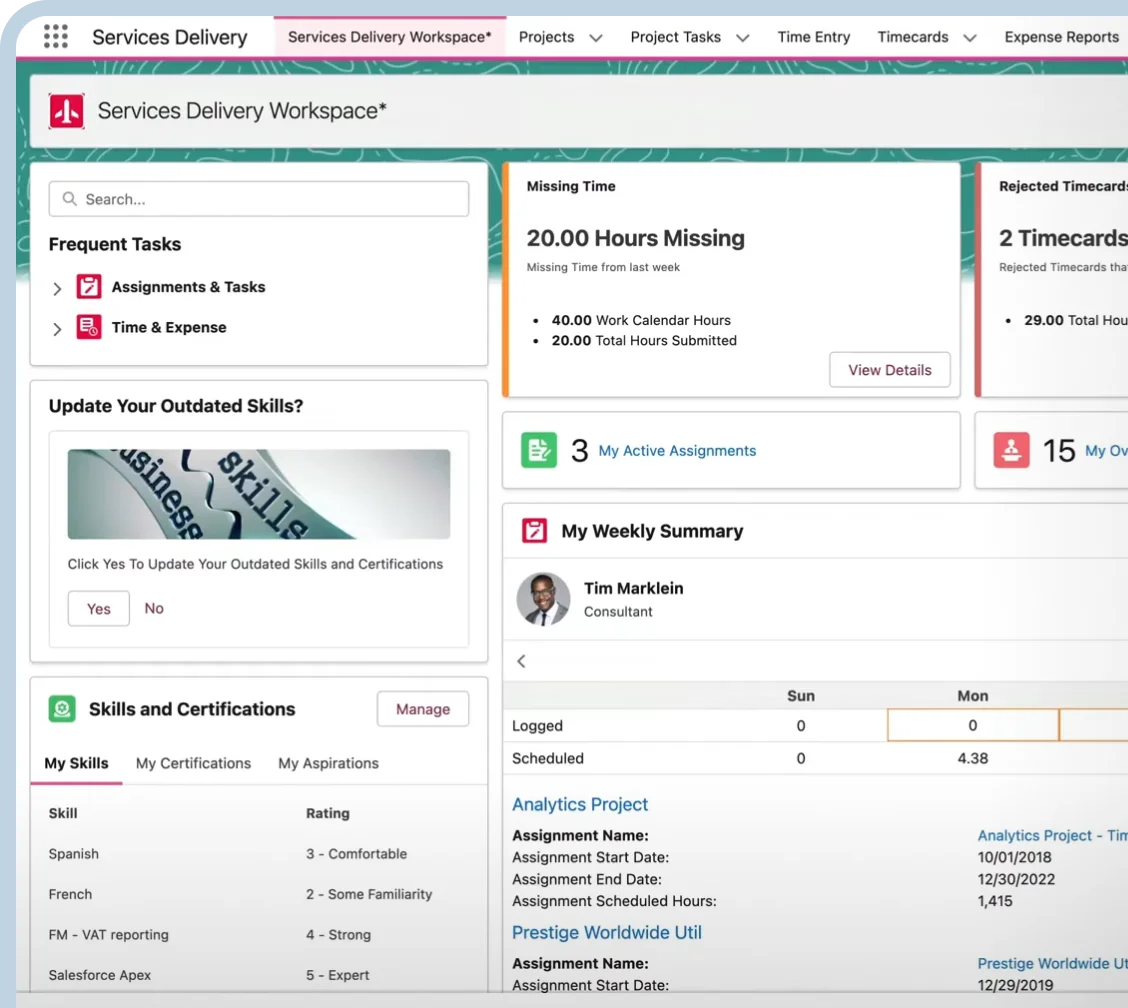The height and width of the screenshot is (1008, 1128).
Task: Open the Timecards dropdown arrow
Action: [x=969, y=38]
